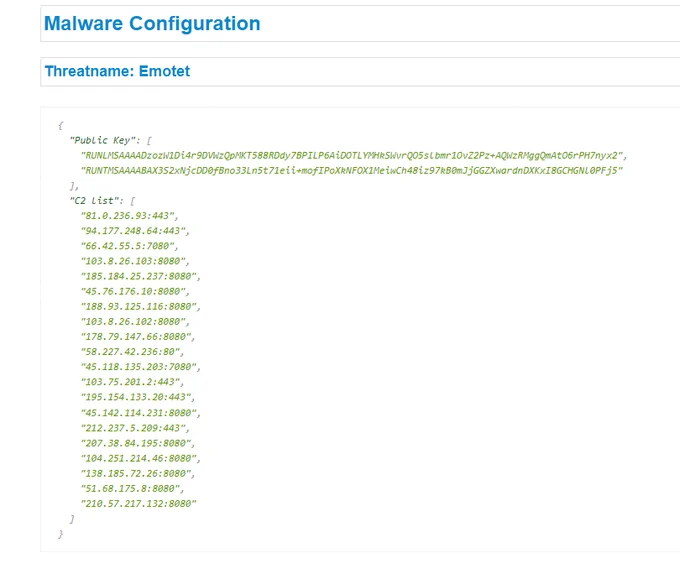The height and width of the screenshot is (574, 680).
Task: Select C2 entry 81.0.236.93:443
Action: (x=127, y=215)
